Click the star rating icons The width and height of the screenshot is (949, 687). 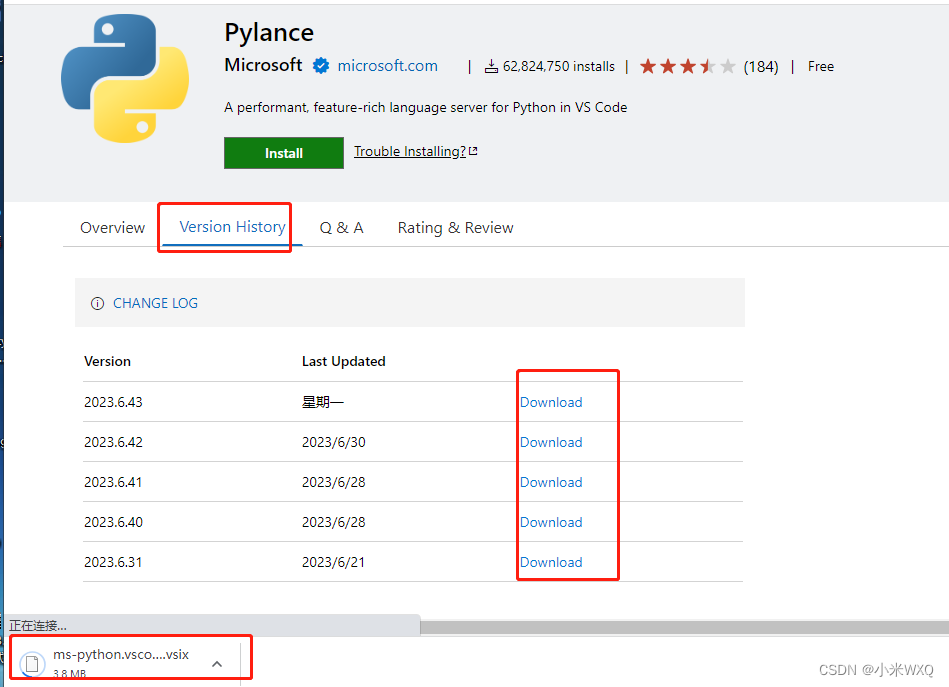[688, 66]
